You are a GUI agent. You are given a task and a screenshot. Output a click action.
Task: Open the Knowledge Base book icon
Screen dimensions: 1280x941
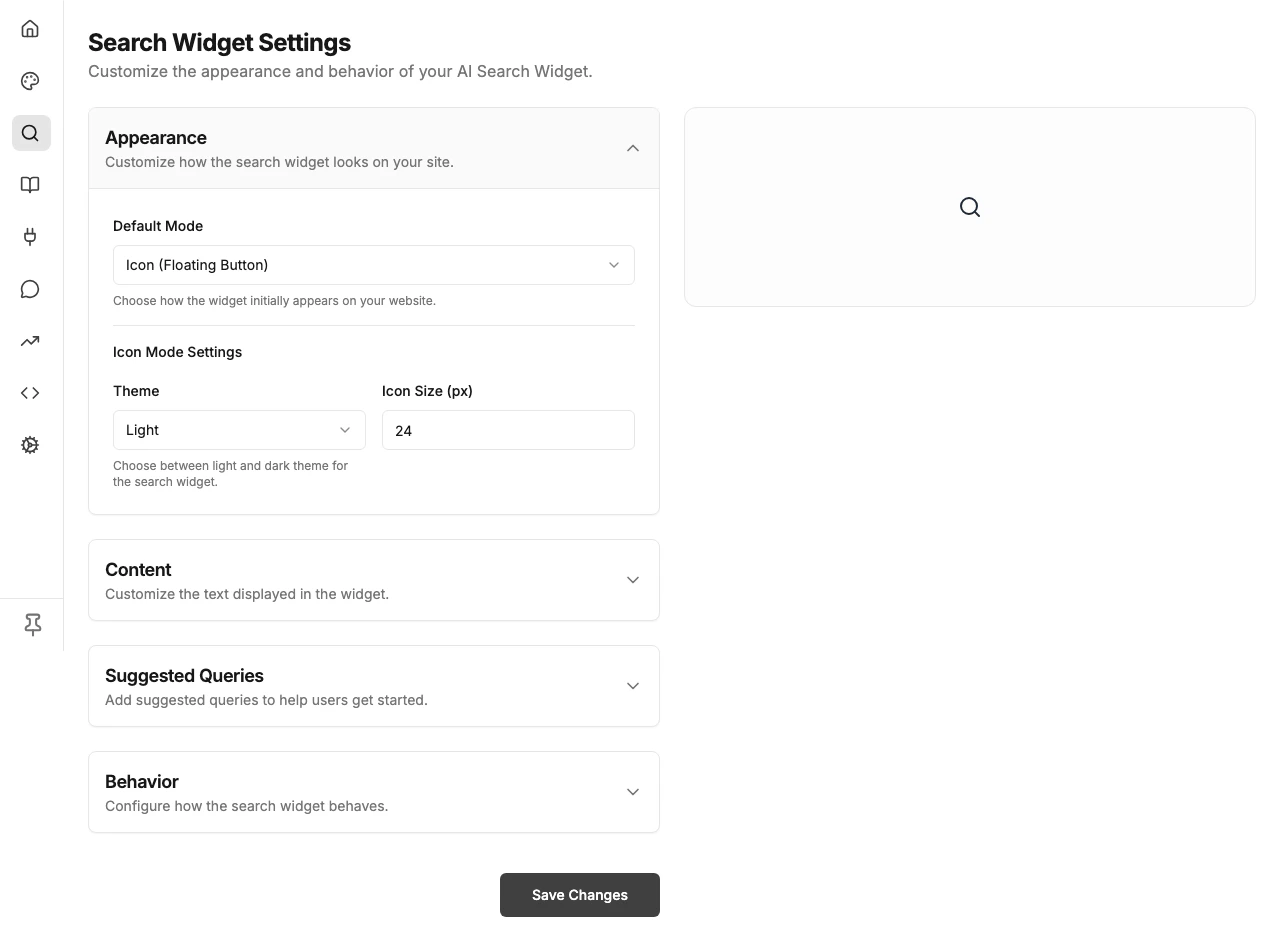click(29, 184)
